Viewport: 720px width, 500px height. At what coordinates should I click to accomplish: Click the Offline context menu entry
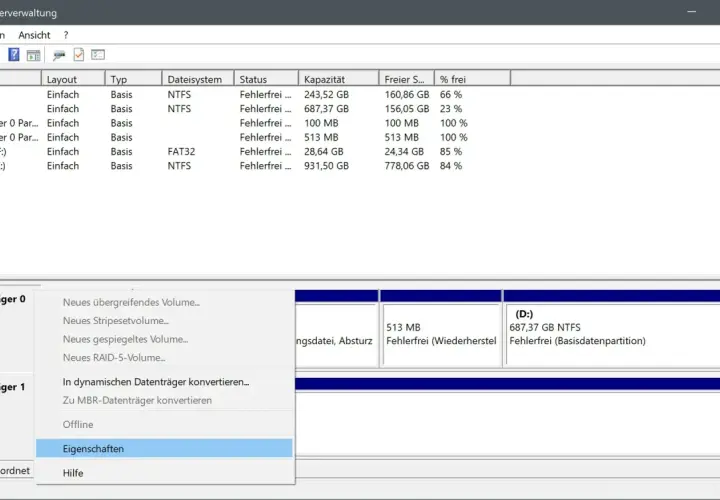[164, 425]
